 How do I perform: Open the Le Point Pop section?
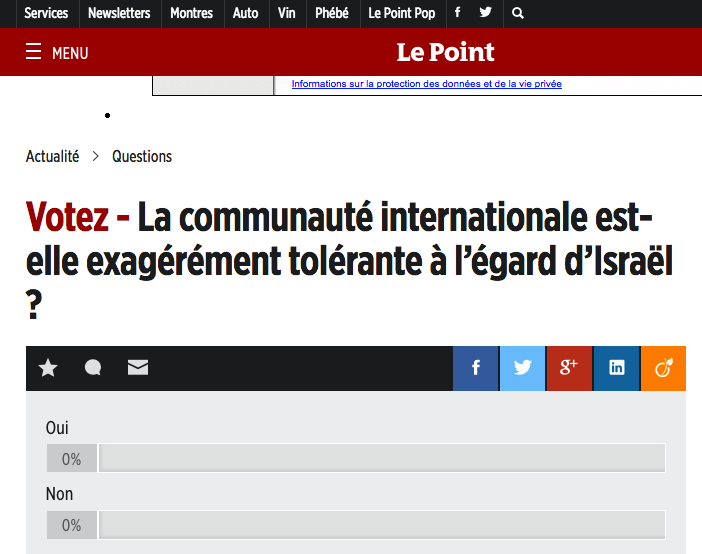[x=402, y=13]
